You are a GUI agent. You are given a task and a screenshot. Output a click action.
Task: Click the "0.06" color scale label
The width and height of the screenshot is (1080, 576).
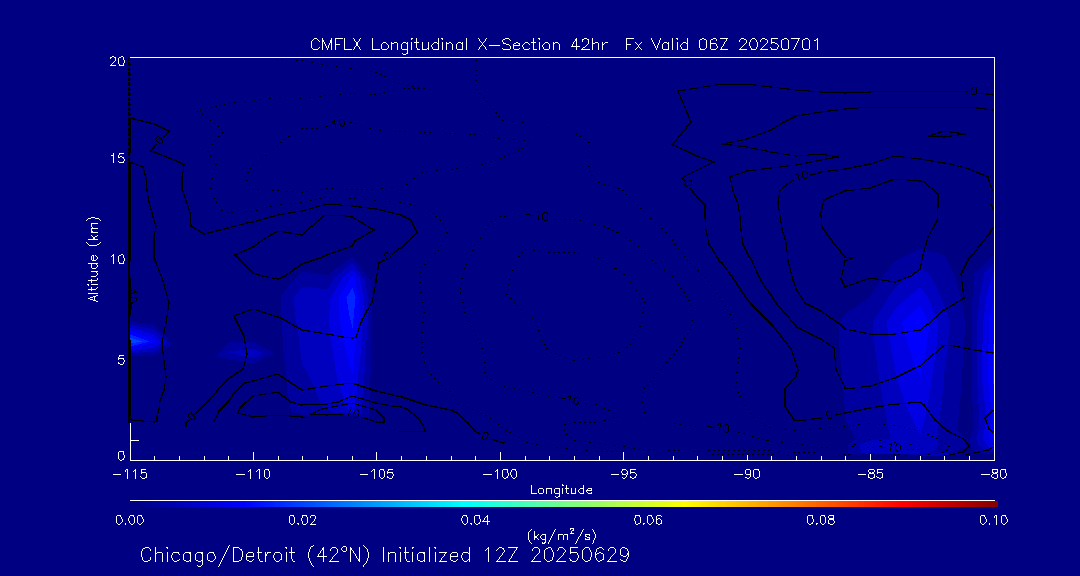click(648, 520)
